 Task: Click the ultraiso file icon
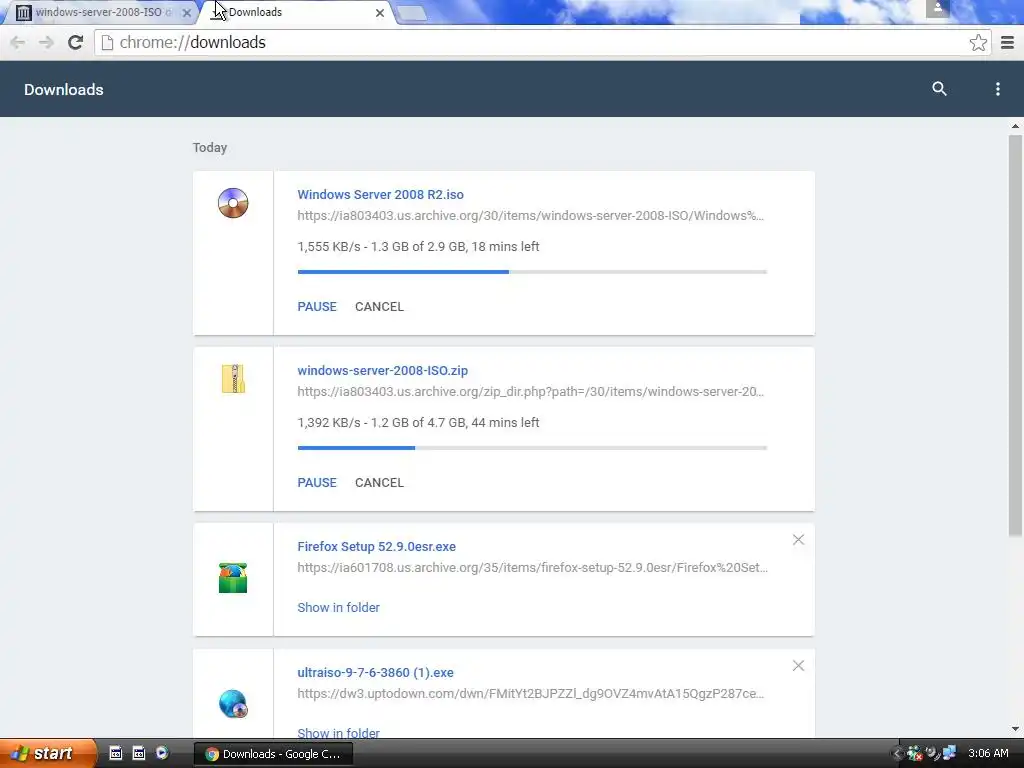(x=233, y=704)
